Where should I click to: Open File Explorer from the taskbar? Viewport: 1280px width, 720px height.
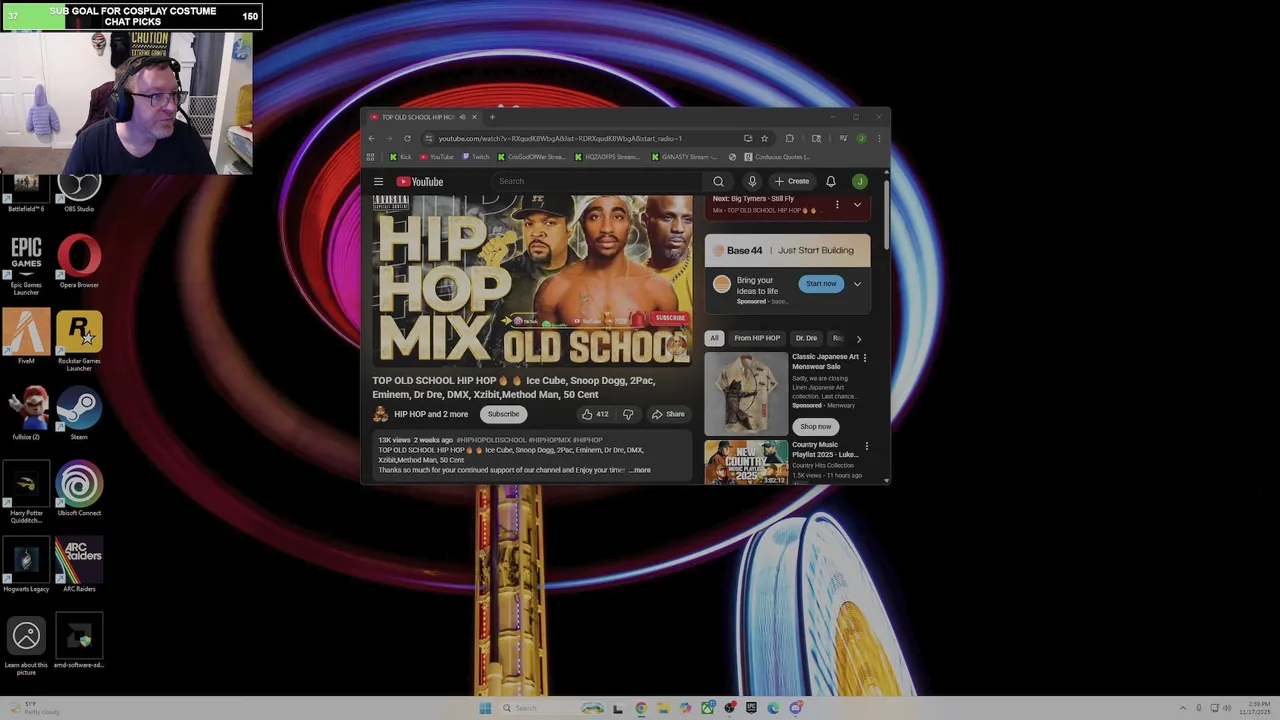coord(663,708)
